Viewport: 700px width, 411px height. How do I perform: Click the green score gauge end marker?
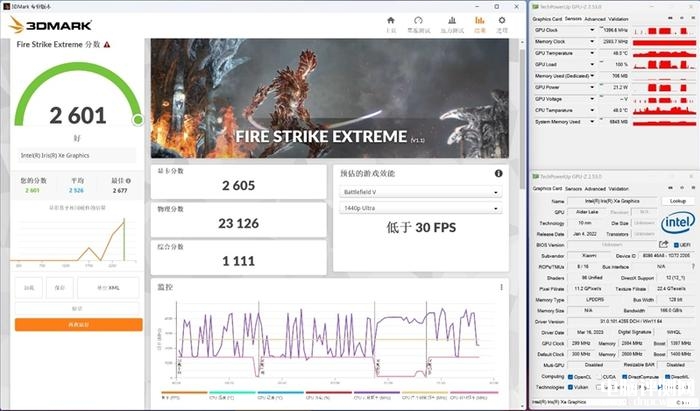[138, 120]
